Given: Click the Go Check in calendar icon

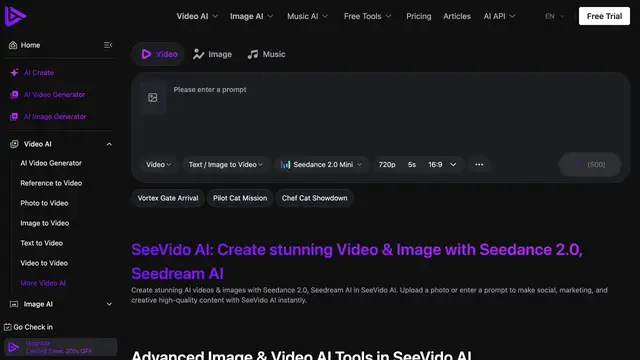Looking at the screenshot, I should 7,327.
